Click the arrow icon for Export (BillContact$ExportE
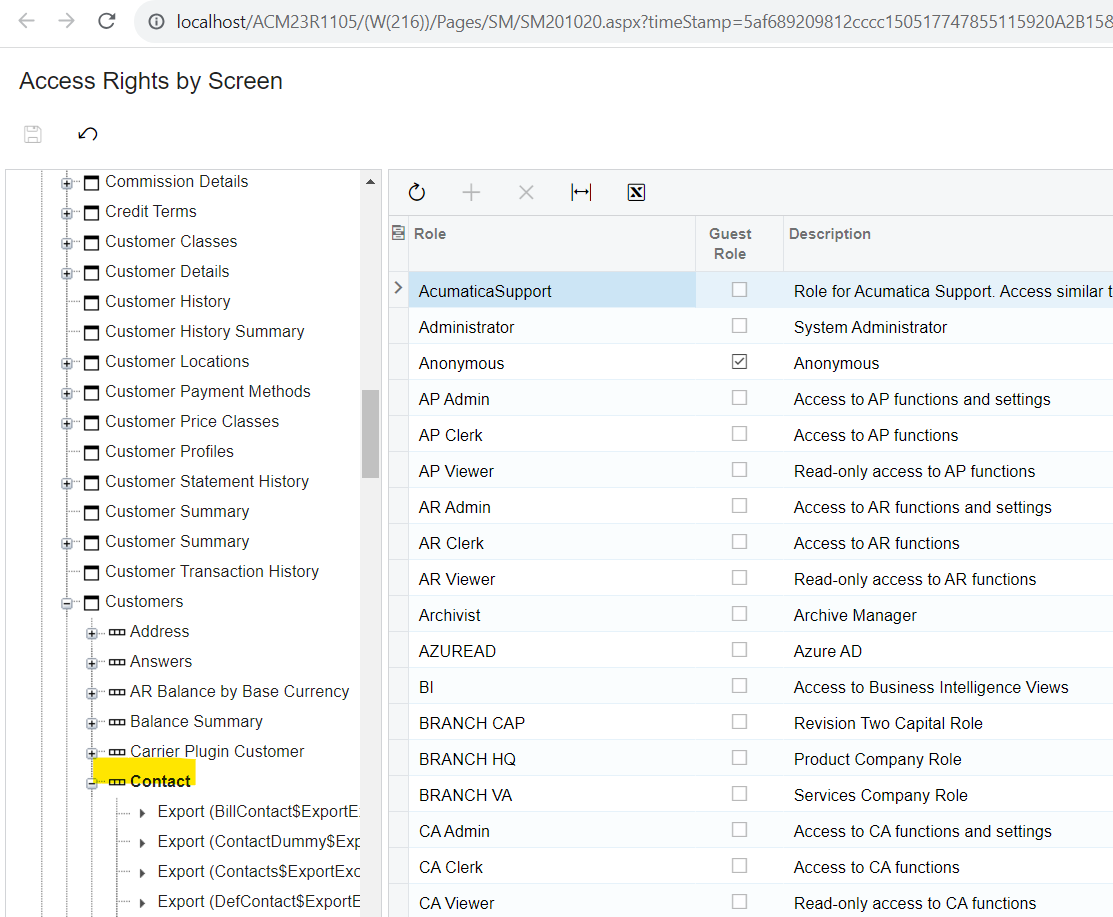 coord(142,813)
